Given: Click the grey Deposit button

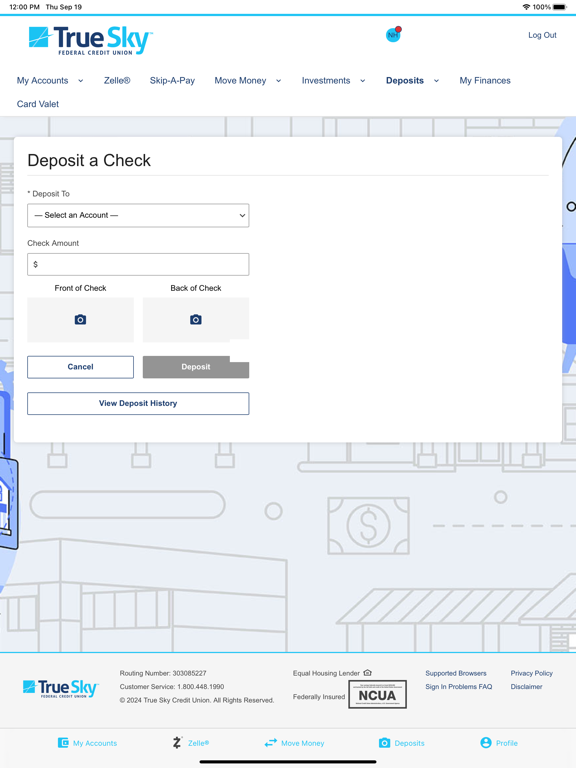Looking at the screenshot, I should click(x=196, y=367).
